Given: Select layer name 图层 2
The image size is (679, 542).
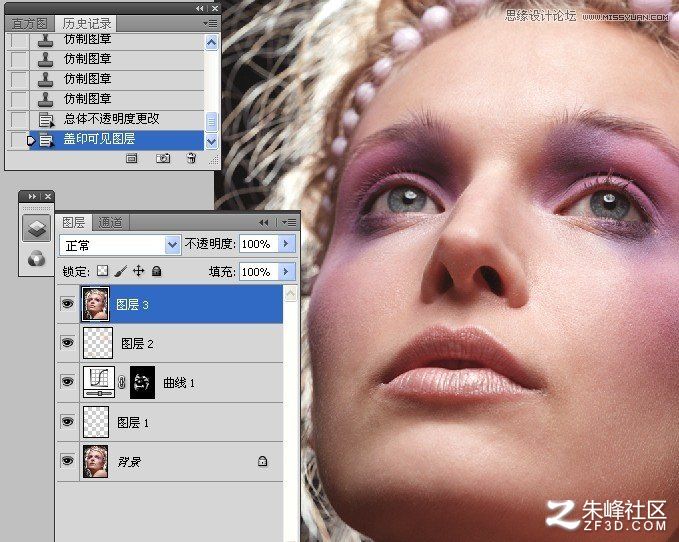Looking at the screenshot, I should pos(137,344).
